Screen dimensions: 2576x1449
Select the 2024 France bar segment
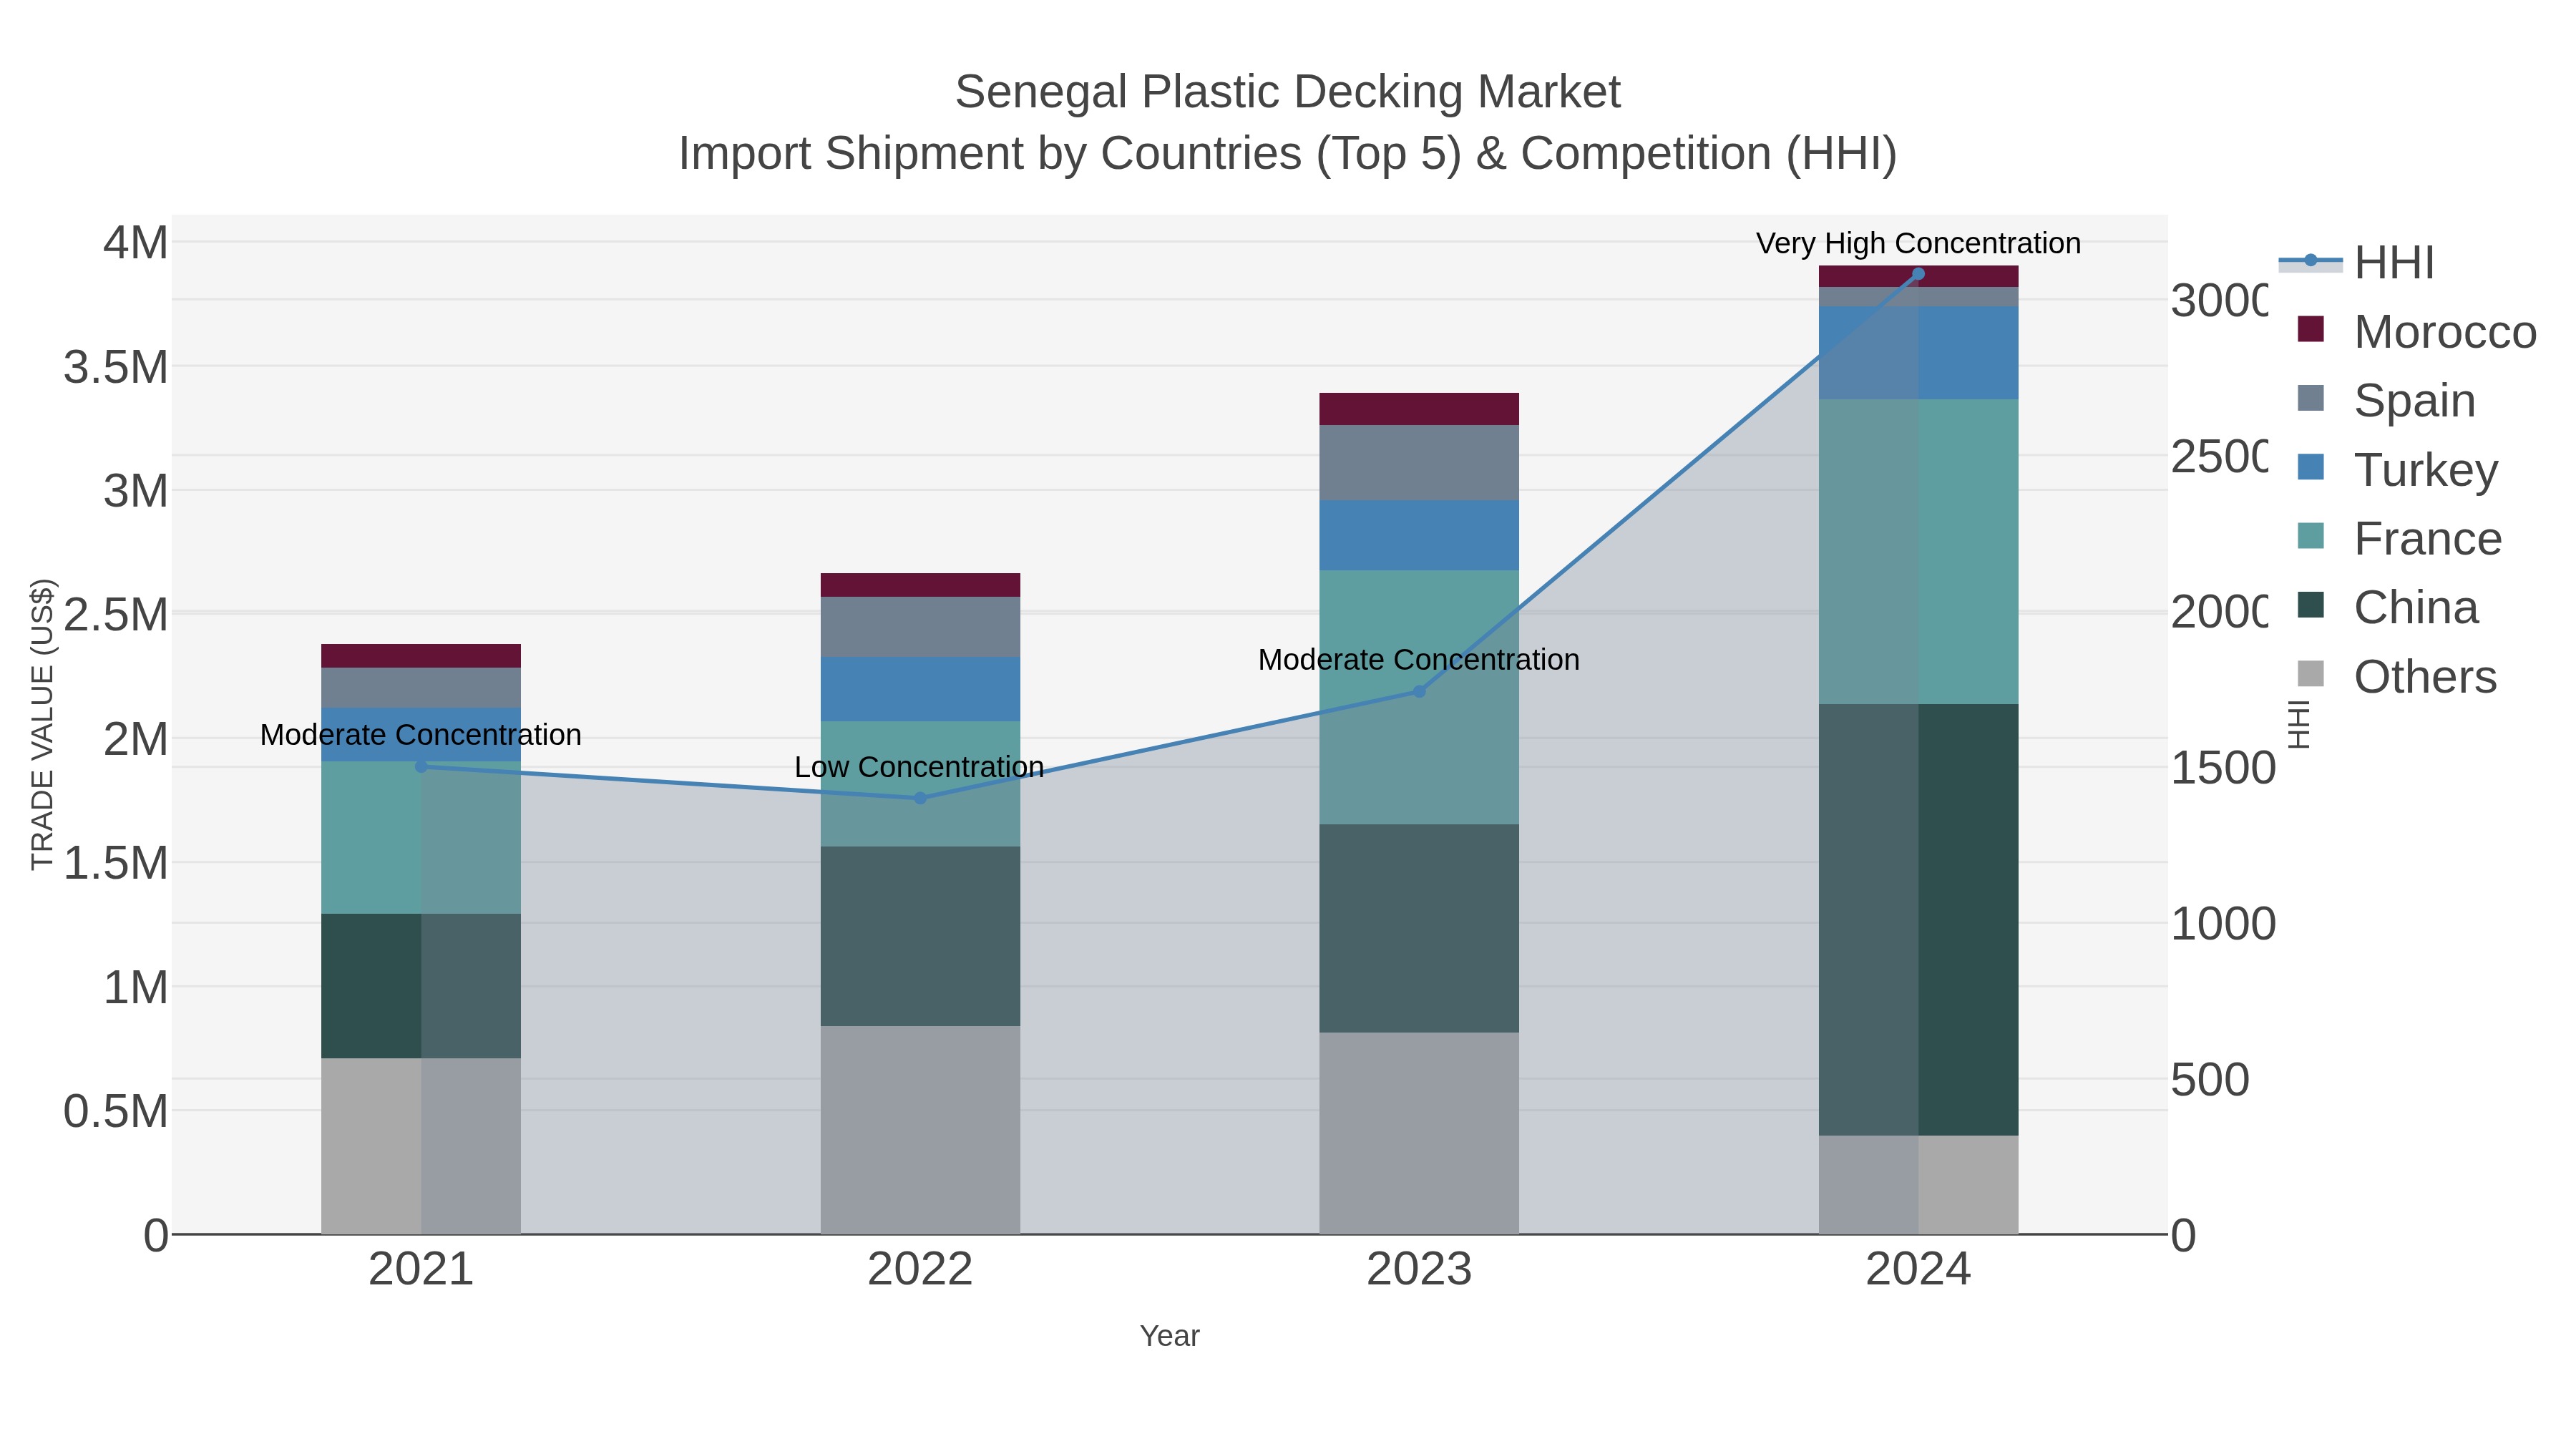click(1918, 552)
